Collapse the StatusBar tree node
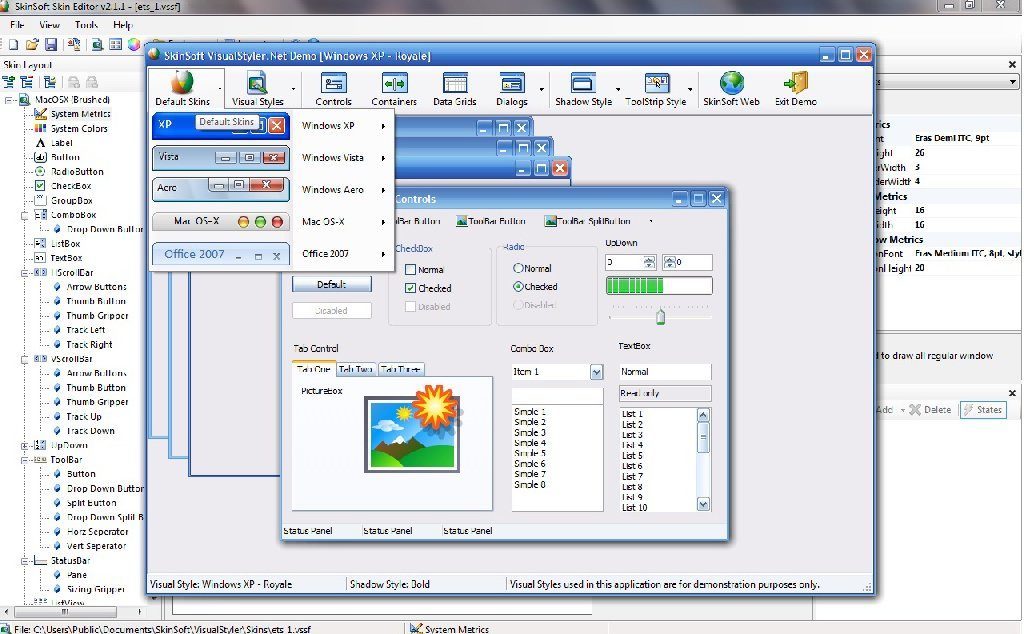Screen dimensions: 1024x634 click(25, 560)
